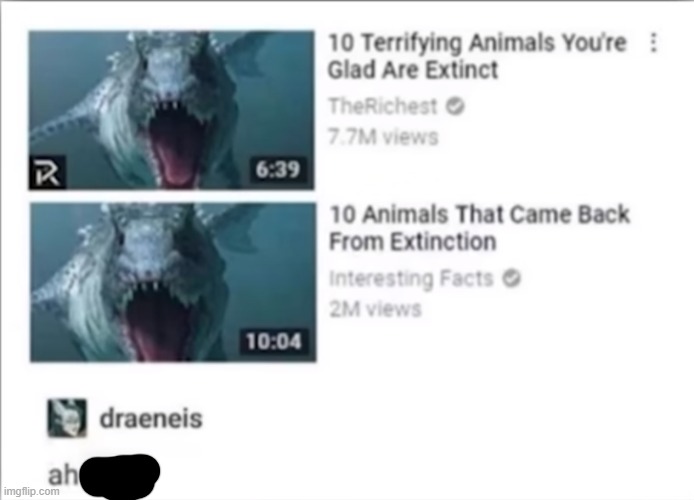The width and height of the screenshot is (694, 500).
Task: Open Interesting Facts channel name
Action: [411, 279]
